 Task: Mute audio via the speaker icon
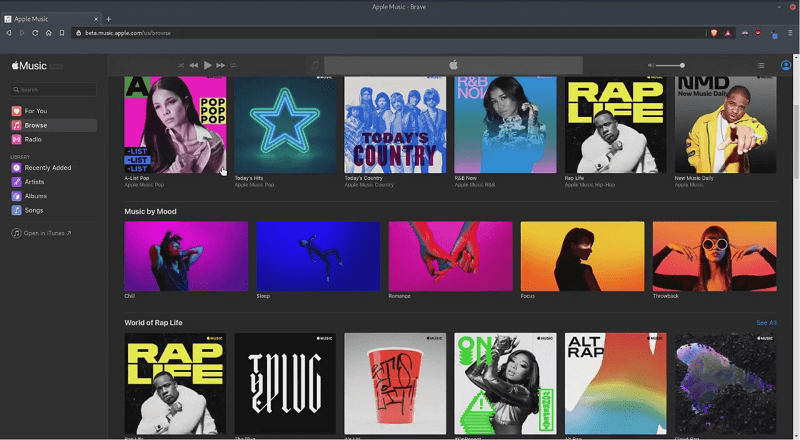tap(651, 65)
